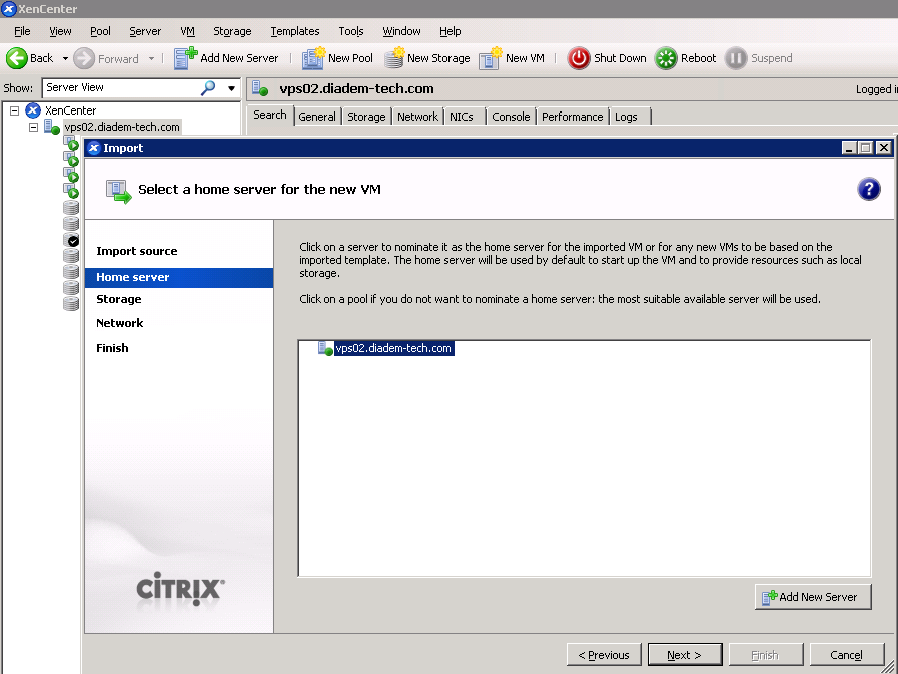Click the server icon in the Import server list

(325, 348)
